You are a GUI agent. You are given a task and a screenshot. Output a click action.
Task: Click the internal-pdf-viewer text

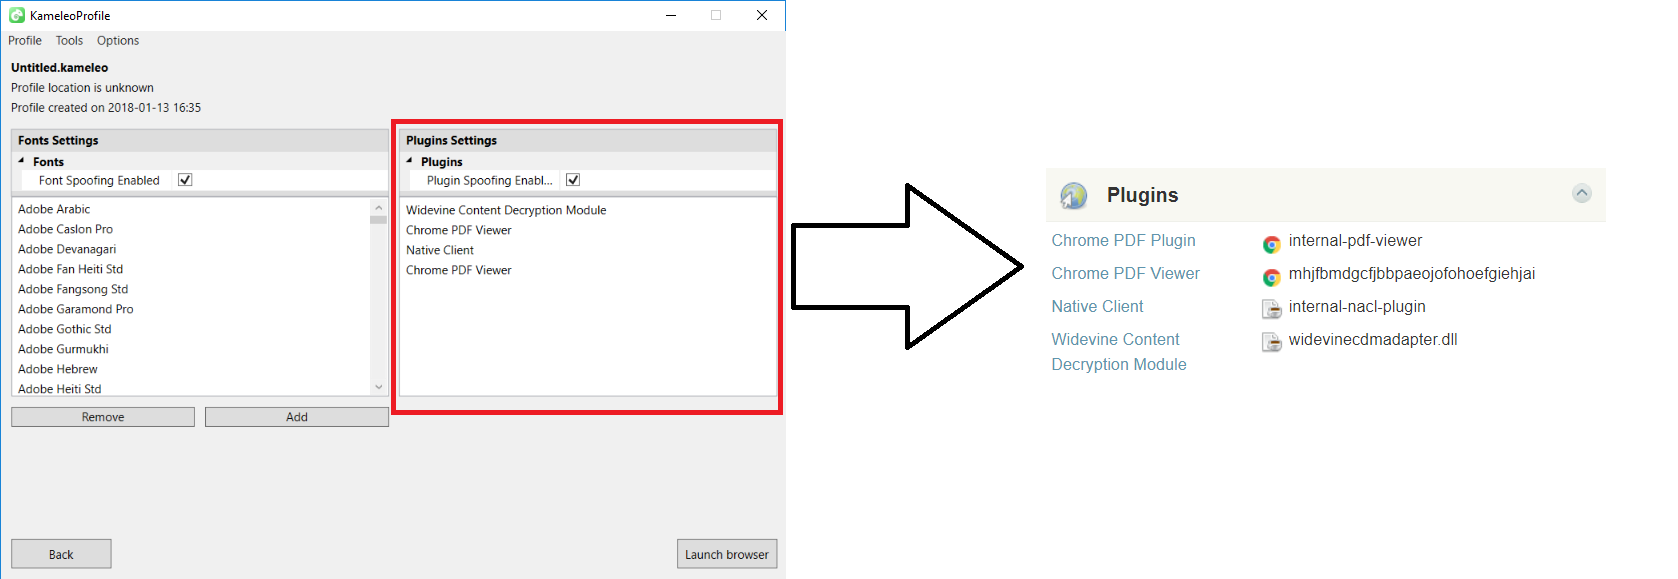coord(1355,241)
